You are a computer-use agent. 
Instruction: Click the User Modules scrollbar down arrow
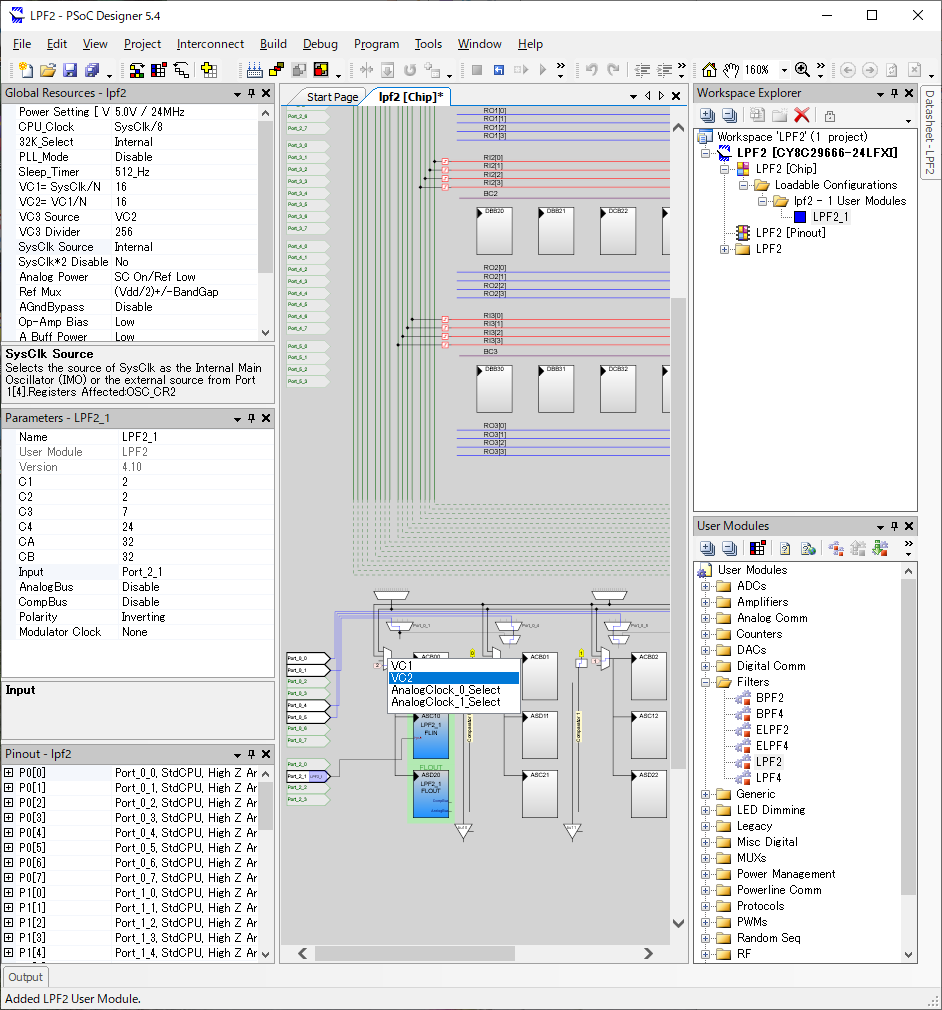click(908, 955)
